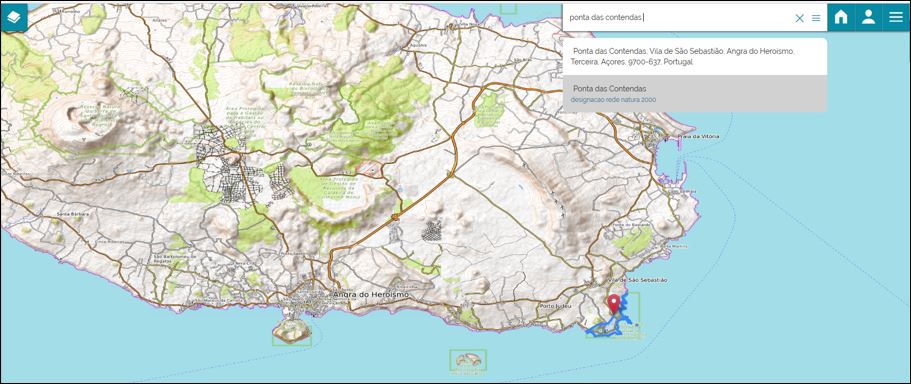The height and width of the screenshot is (384, 911).
Task: Click designacao rede natura 2000 subtitle
Action: pyautogui.click(x=614, y=100)
